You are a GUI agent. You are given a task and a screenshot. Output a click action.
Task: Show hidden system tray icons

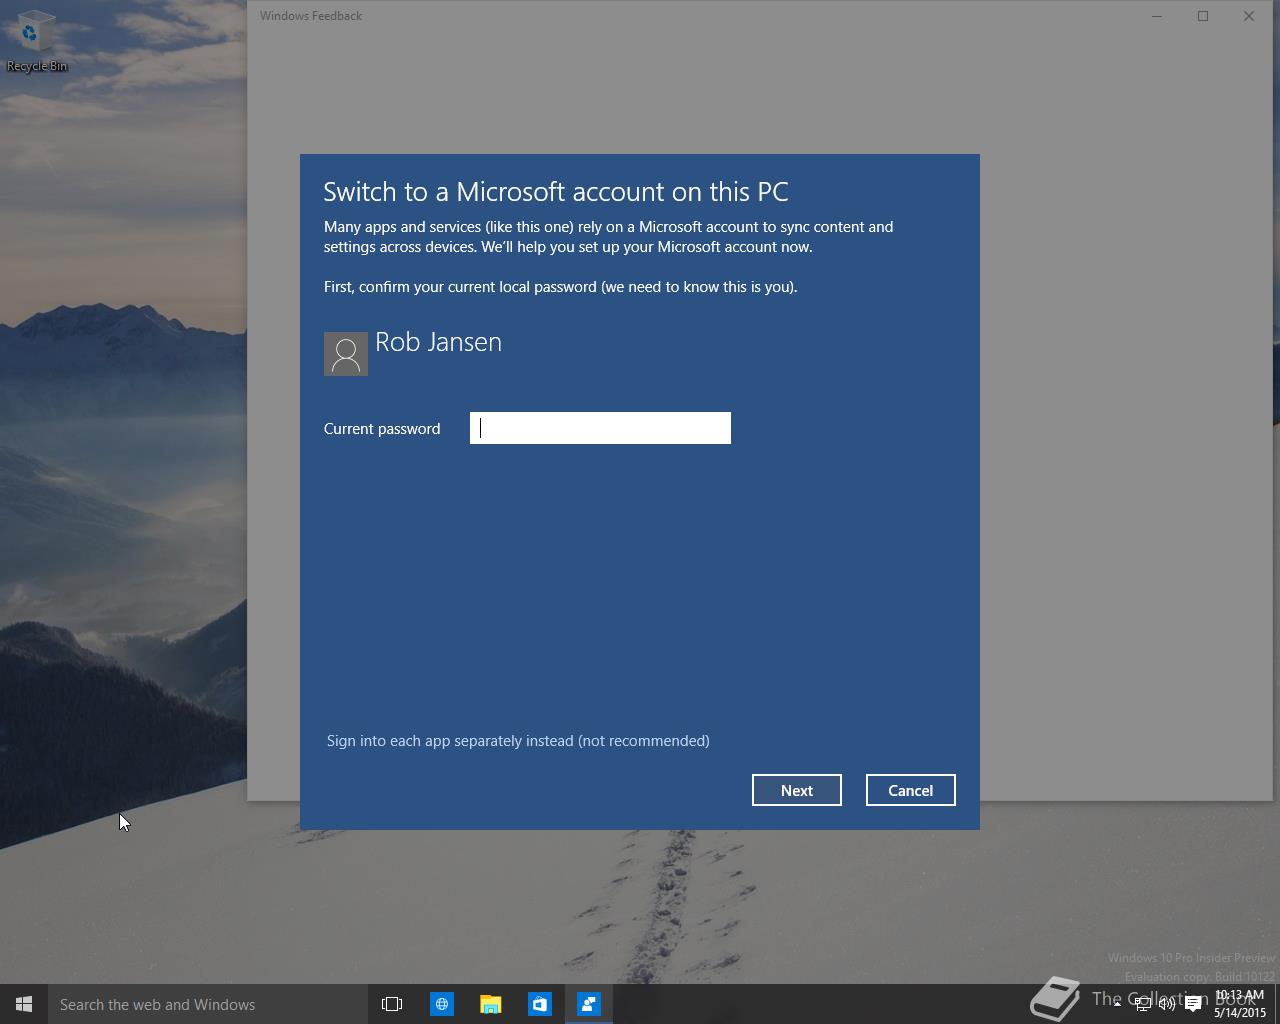tap(1117, 1004)
